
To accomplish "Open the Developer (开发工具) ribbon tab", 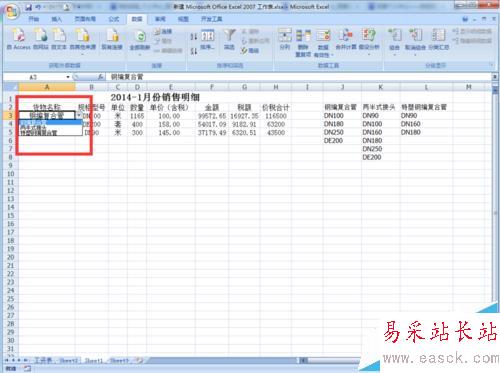I will point(212,19).
